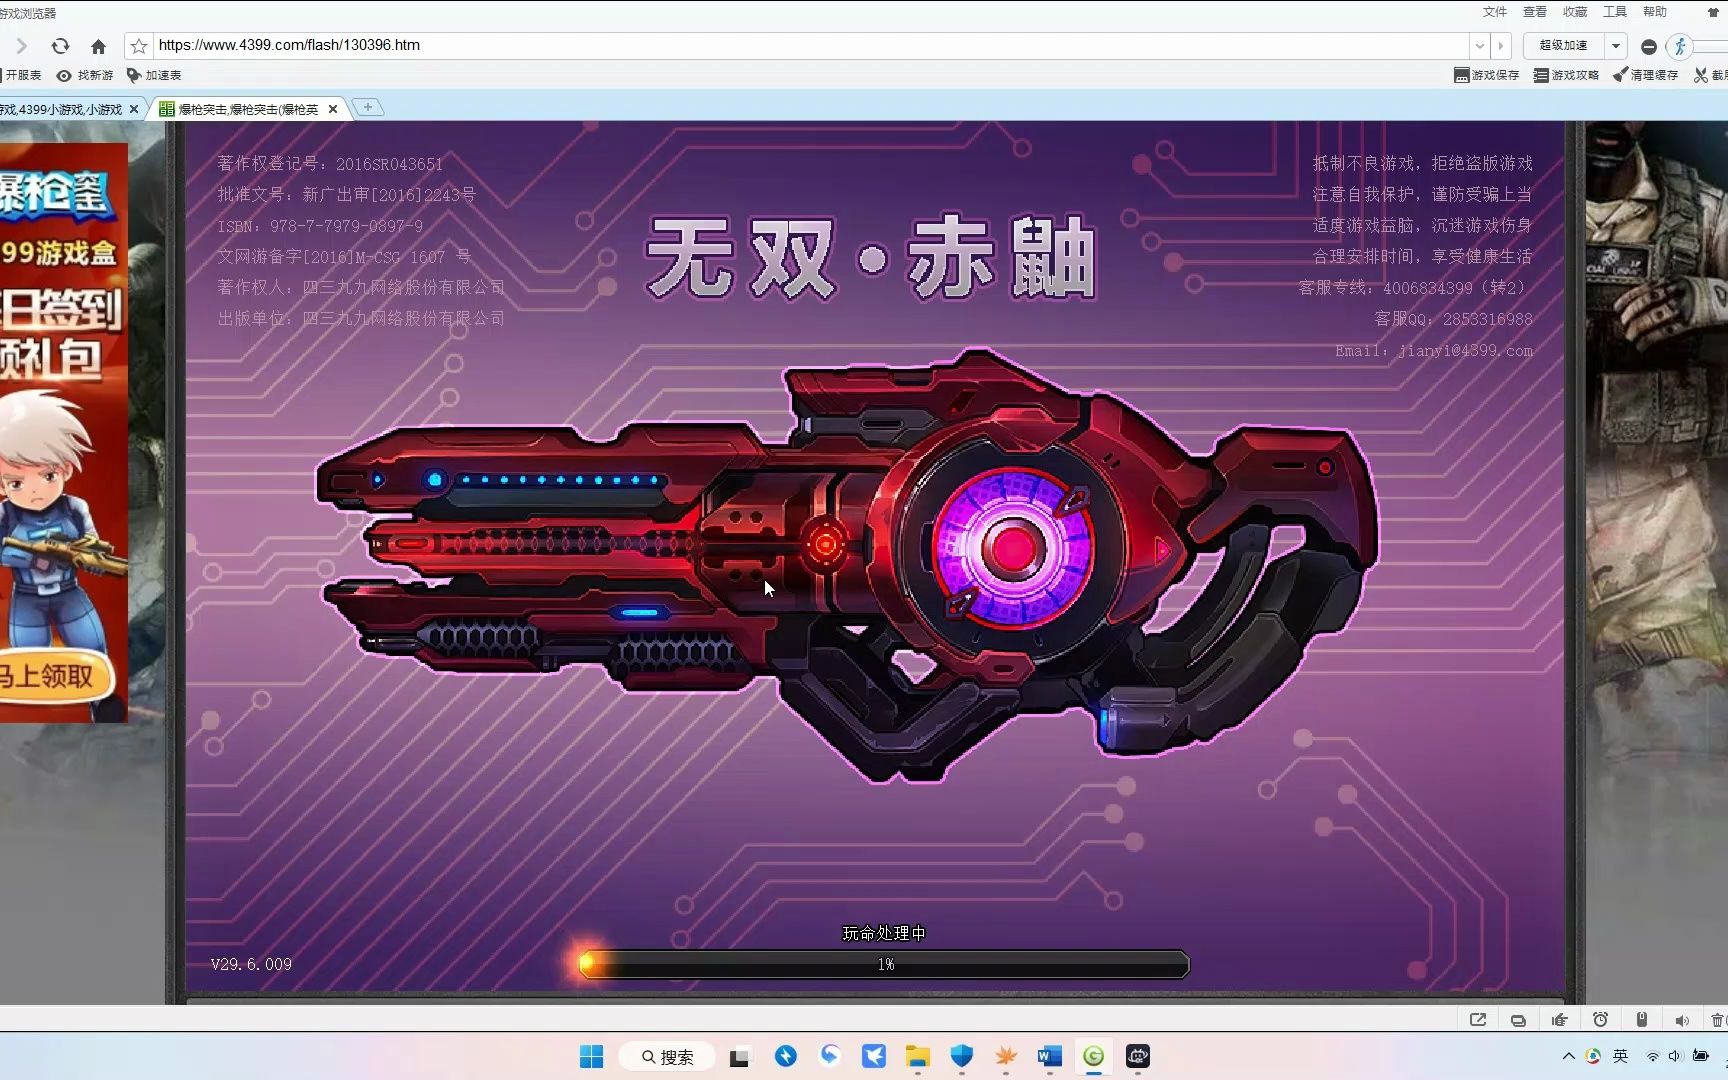The height and width of the screenshot is (1080, 1728).
Task: Click the 超级加速 button
Action: point(1563,46)
